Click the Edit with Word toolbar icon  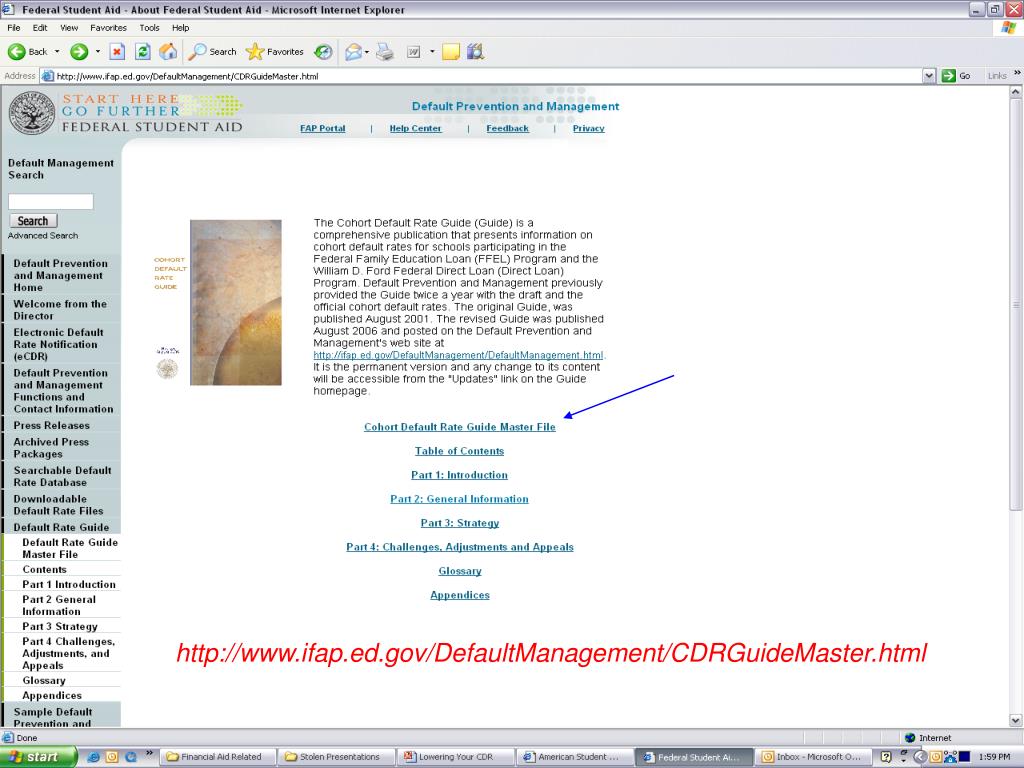[x=413, y=52]
